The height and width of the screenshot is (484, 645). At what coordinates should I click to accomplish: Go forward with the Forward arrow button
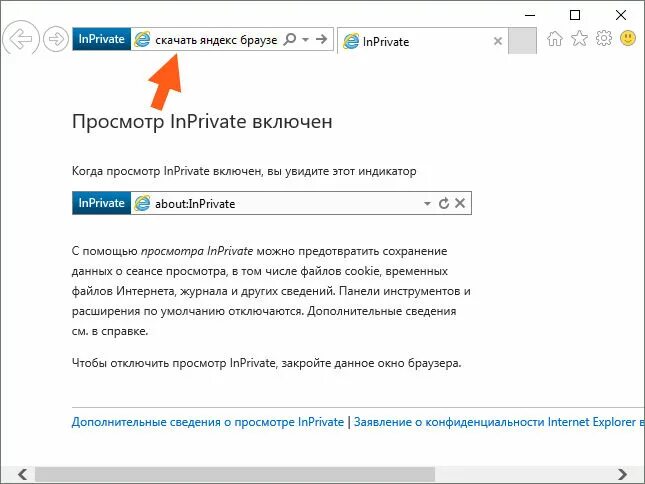(56, 39)
